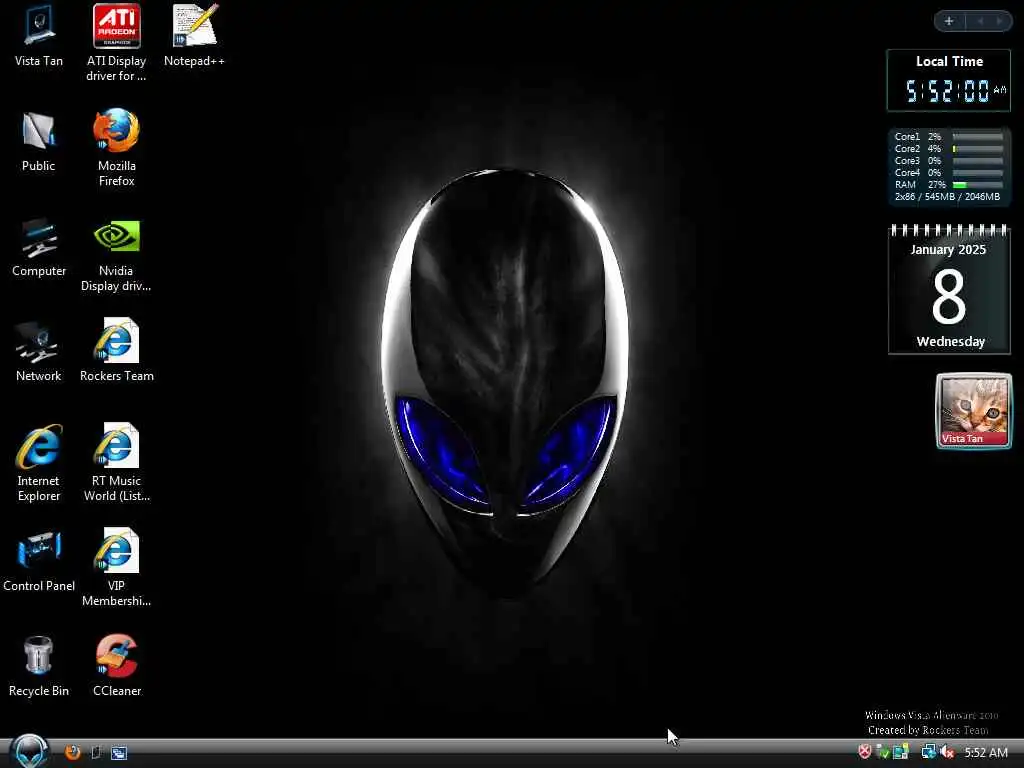Click the Local Time clock gadget
The width and height of the screenshot is (1024, 768).
click(948, 80)
